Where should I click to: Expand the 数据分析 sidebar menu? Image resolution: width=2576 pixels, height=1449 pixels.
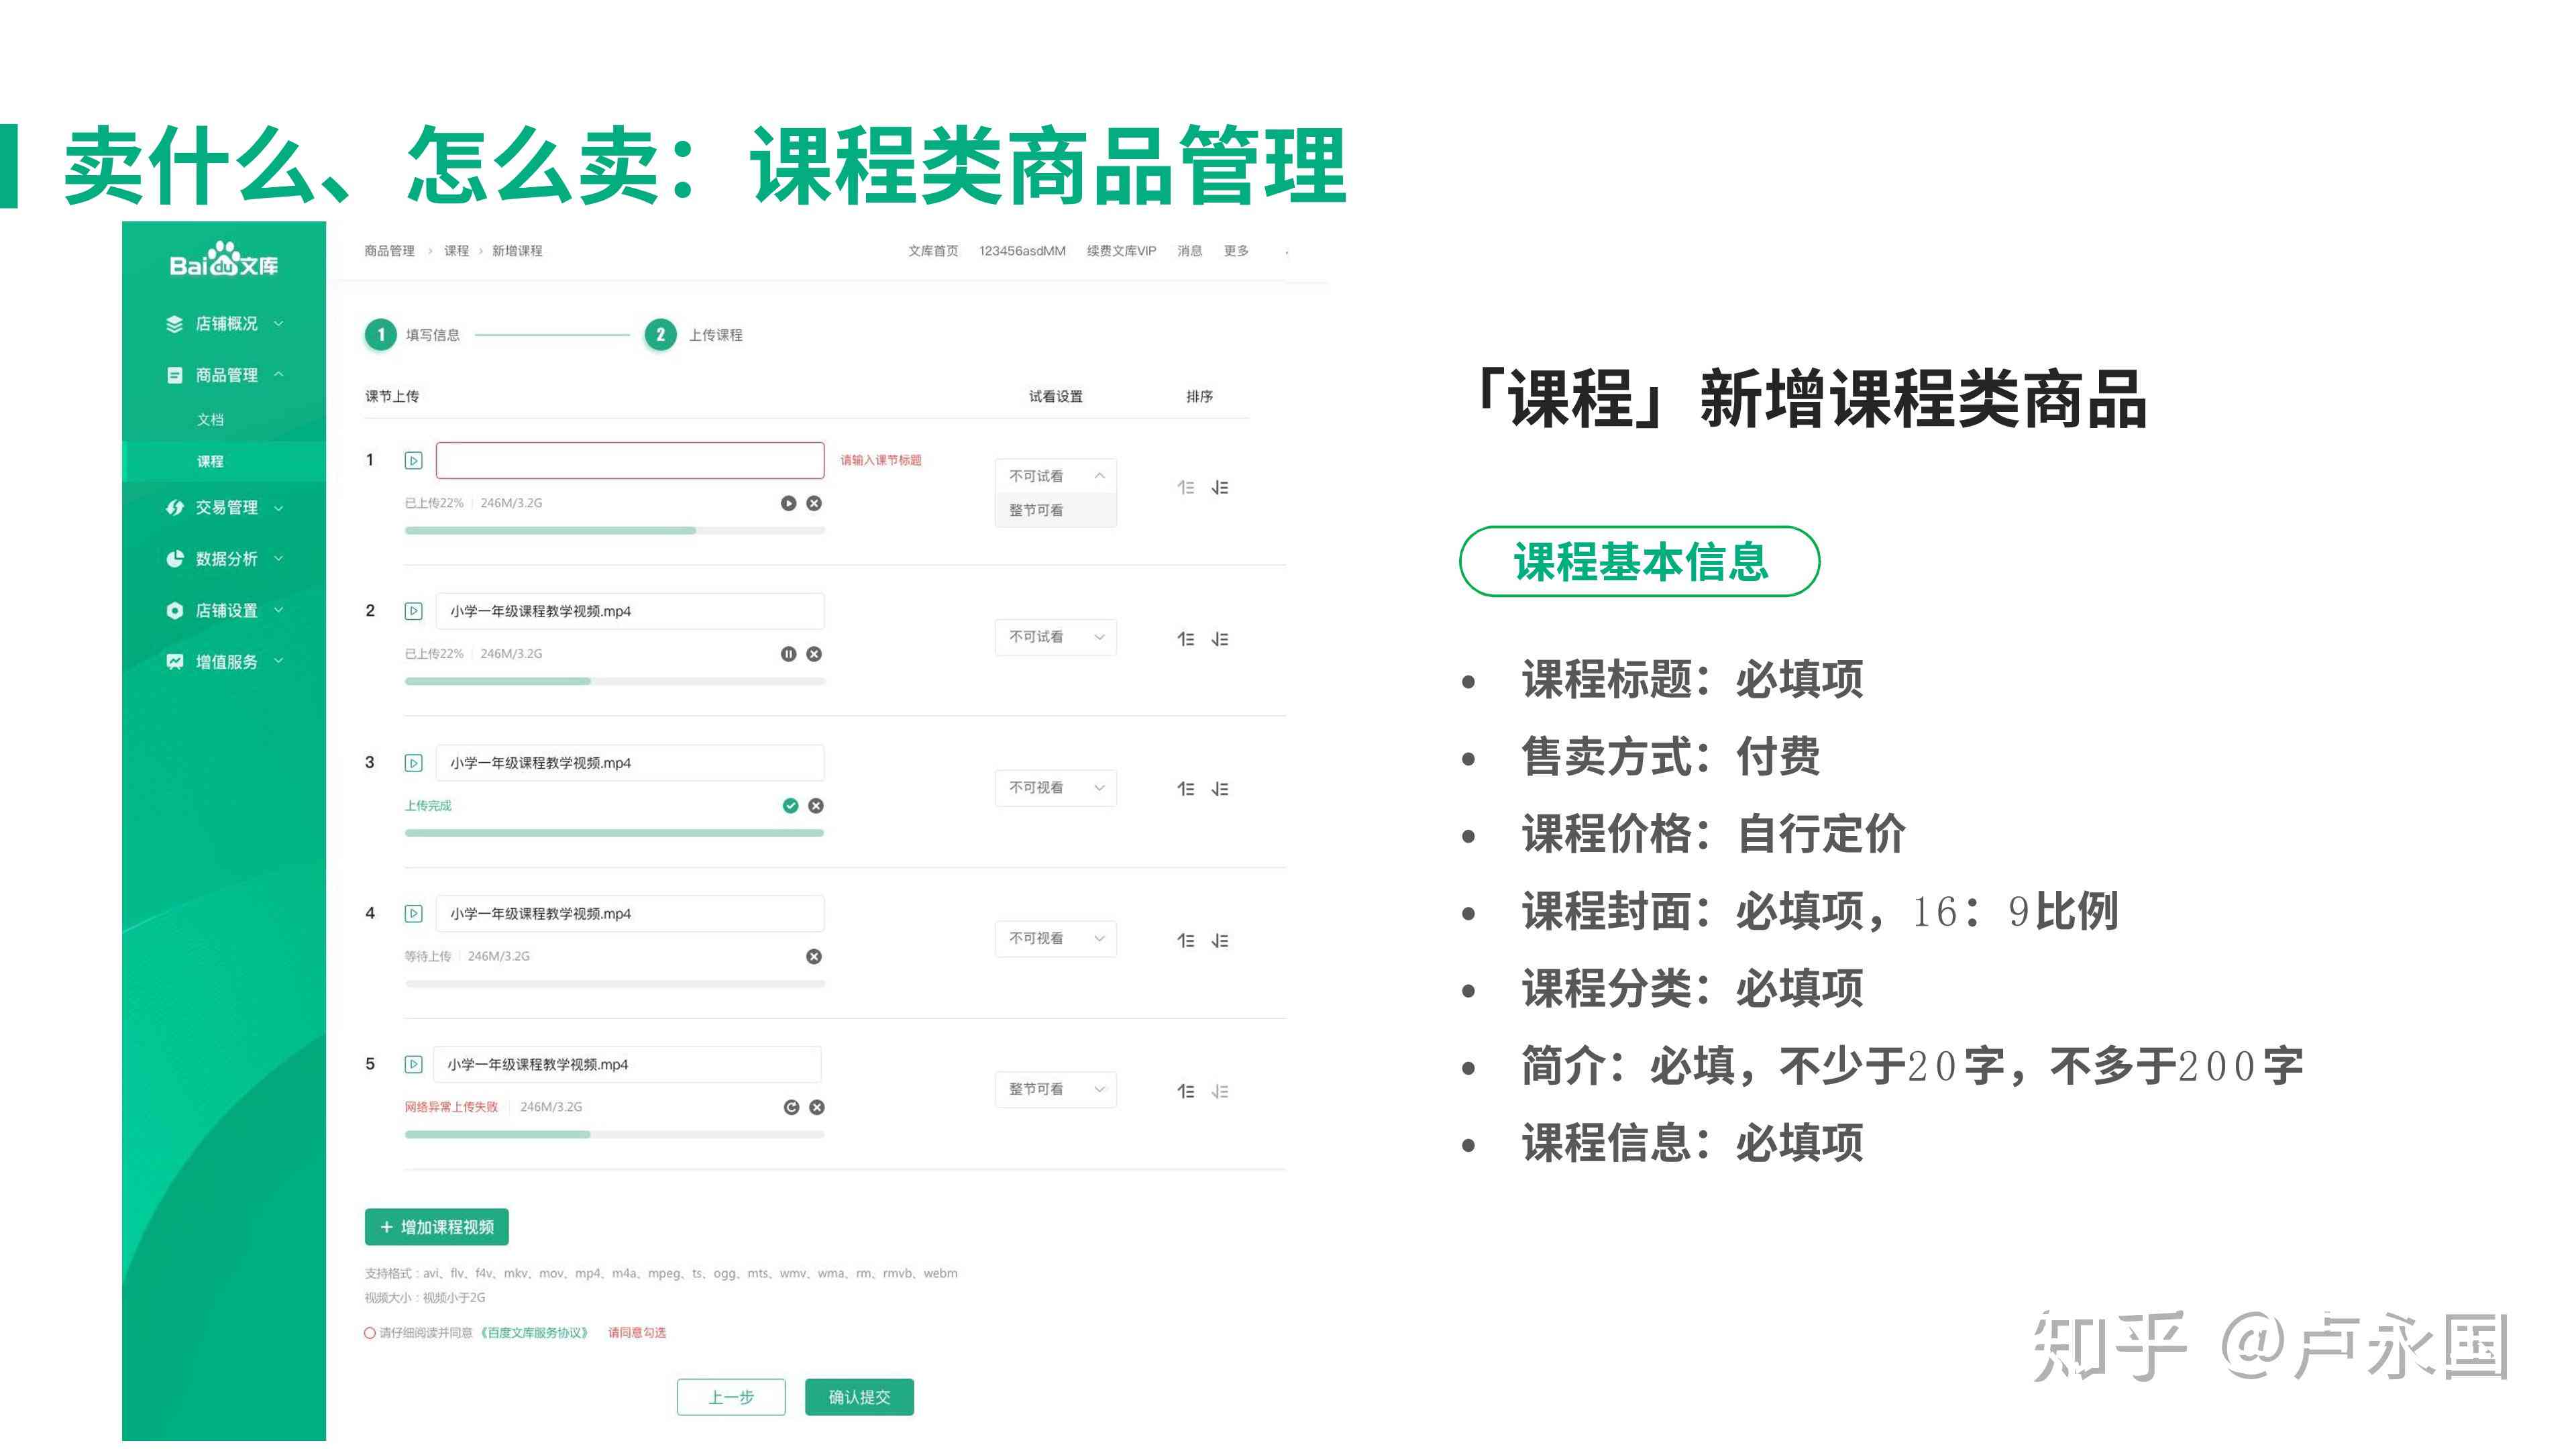click(279, 559)
